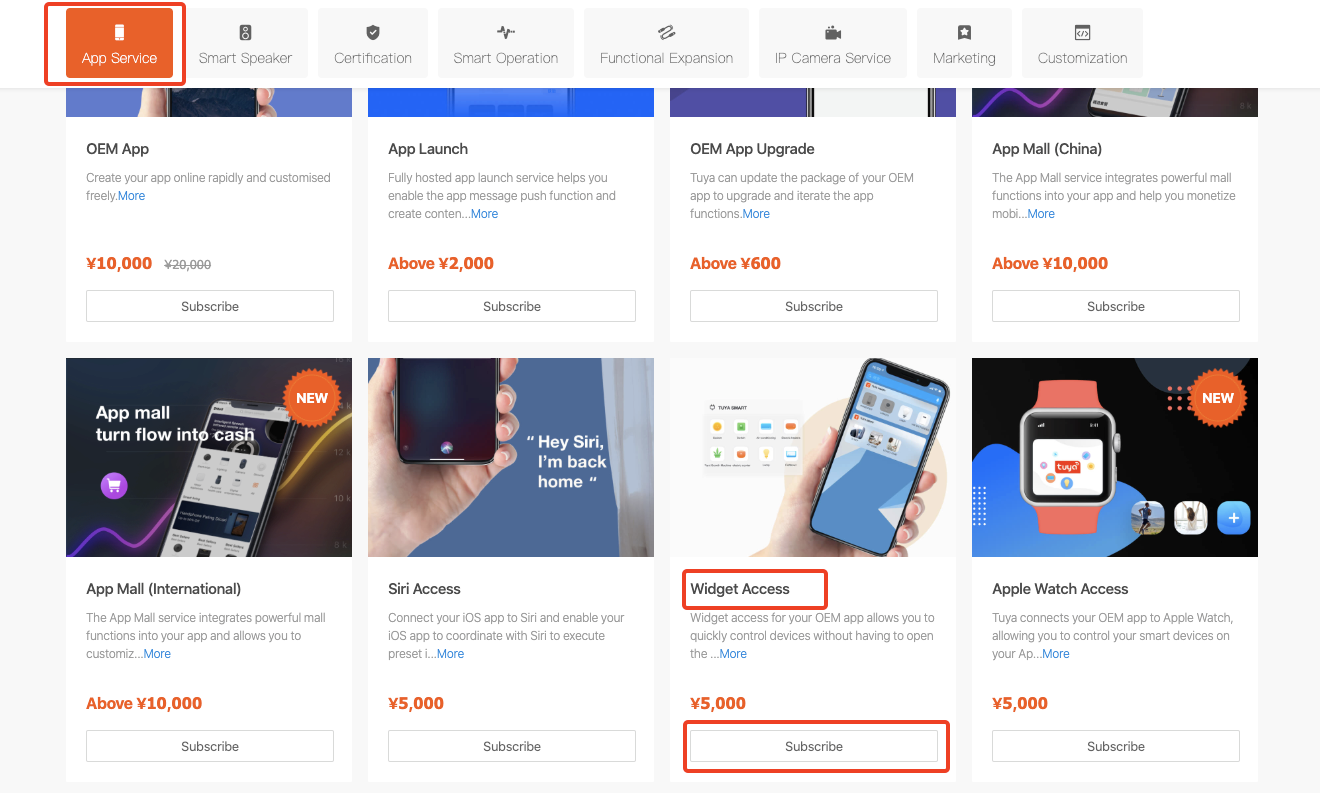Click the App Service phone icon
The image size is (1320, 793).
pos(119,32)
